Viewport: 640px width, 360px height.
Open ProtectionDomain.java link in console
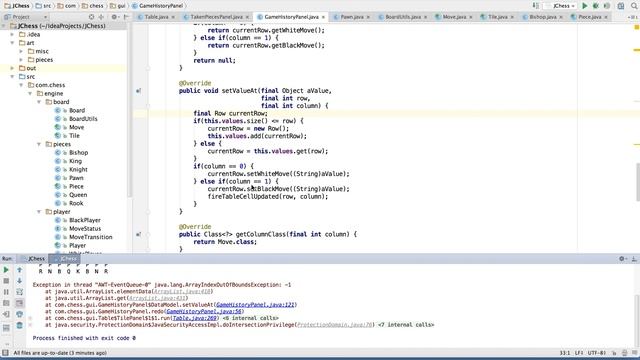click(334, 325)
